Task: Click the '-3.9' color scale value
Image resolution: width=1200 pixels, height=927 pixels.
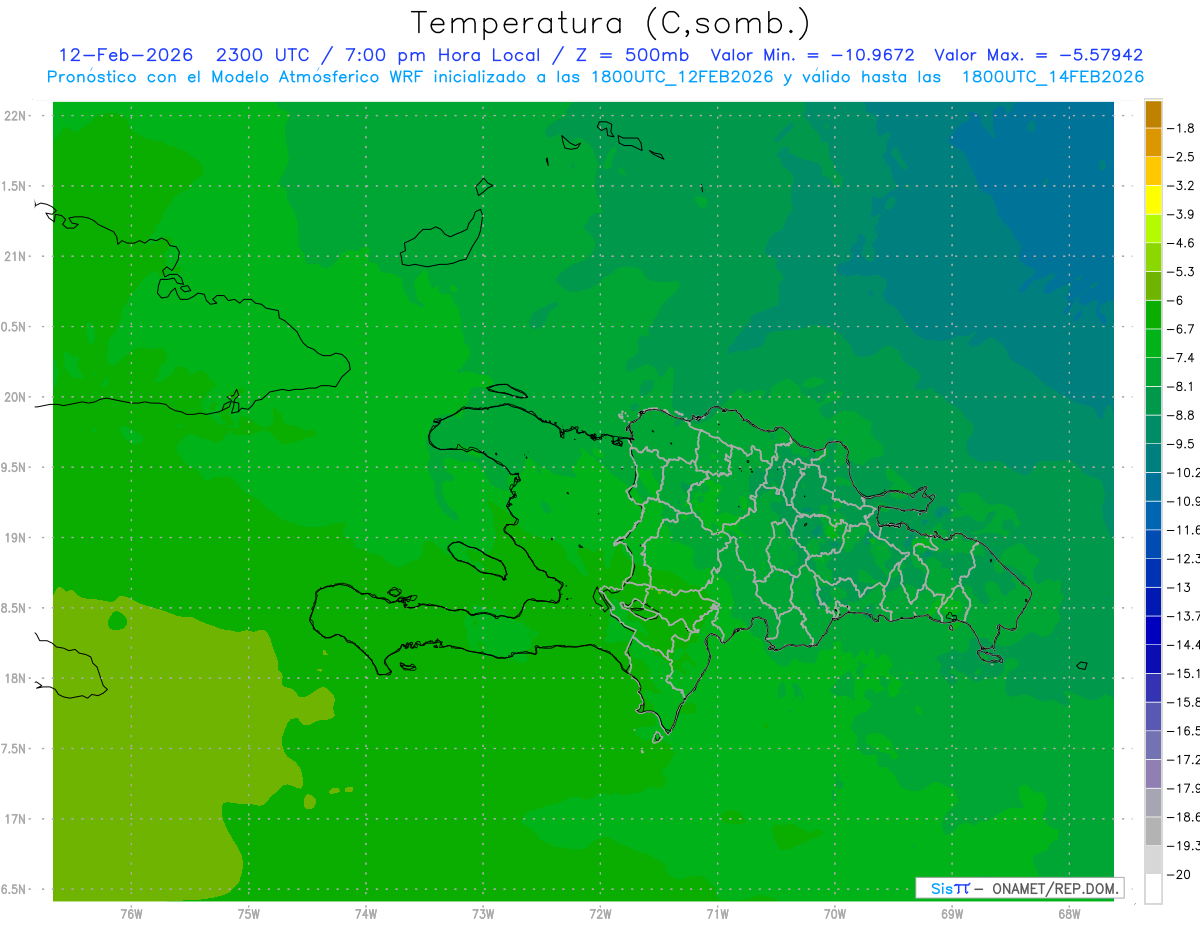Action: (x=1183, y=214)
